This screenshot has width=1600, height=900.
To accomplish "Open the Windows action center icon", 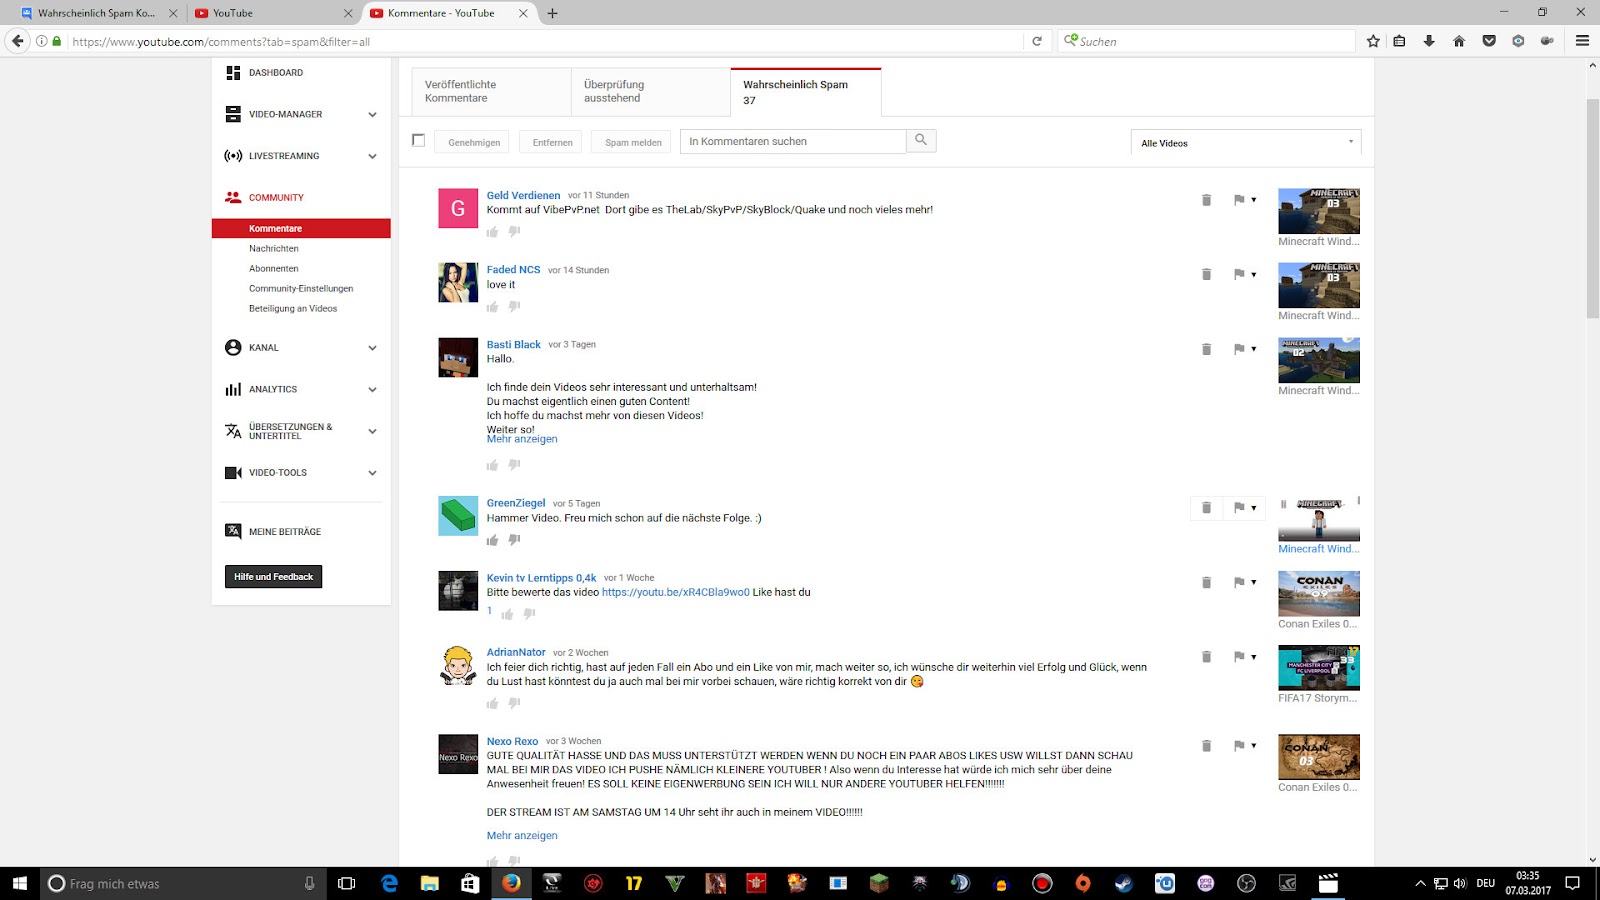I will (x=1572, y=883).
